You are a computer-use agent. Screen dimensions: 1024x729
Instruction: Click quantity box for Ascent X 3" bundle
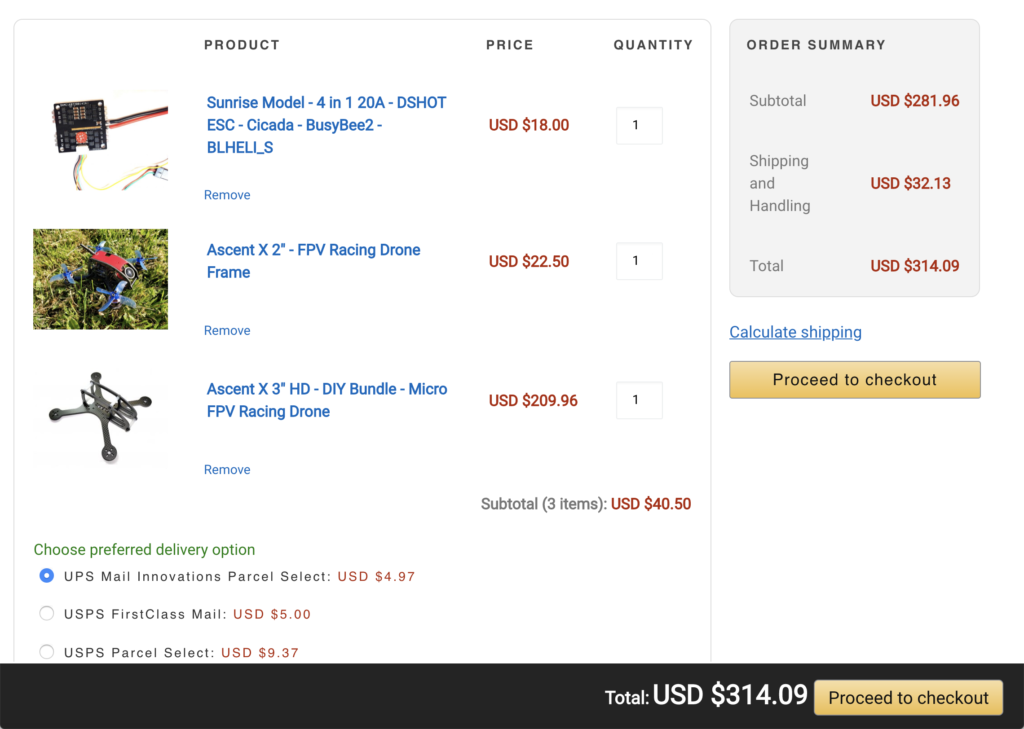(x=639, y=400)
